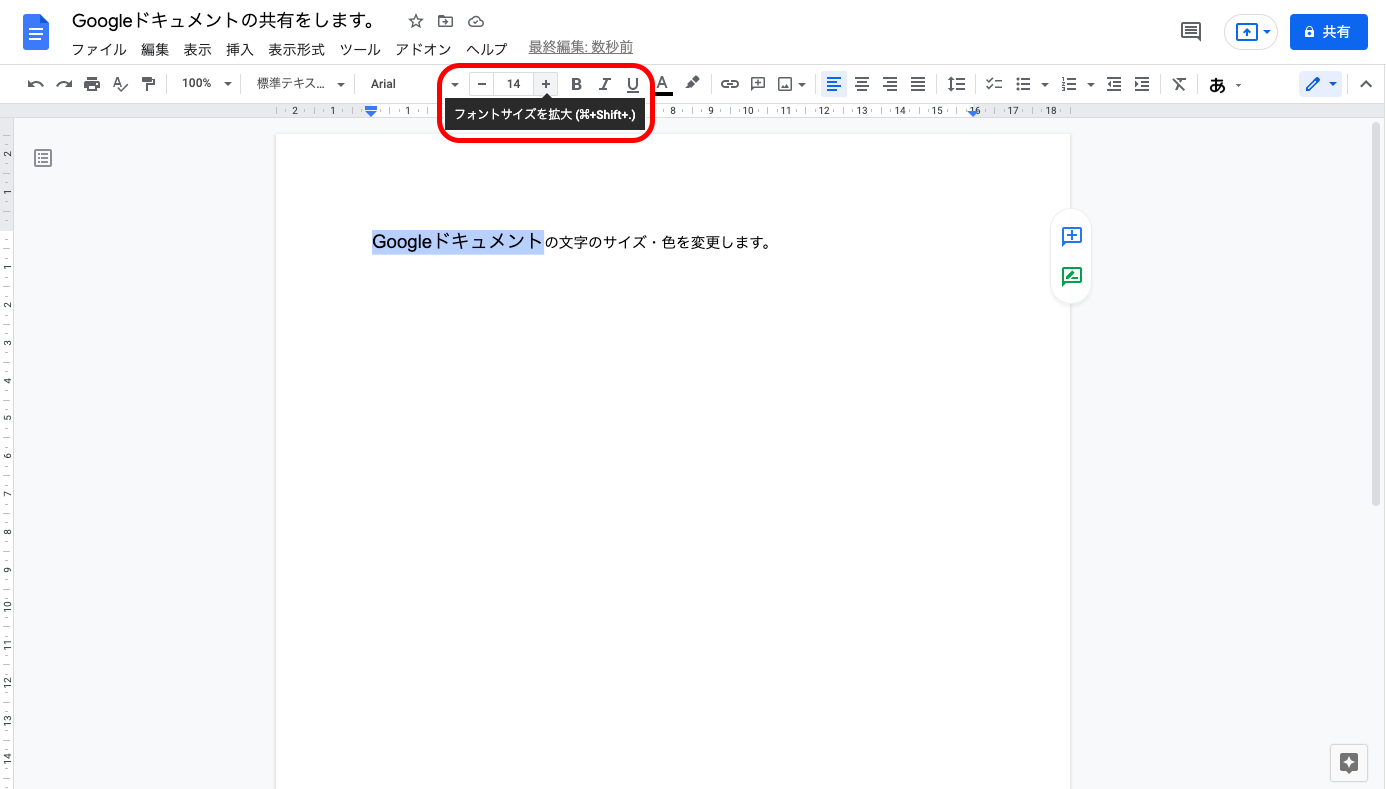Screen dimensions: 1386x789
Task: Select the paint format roller icon
Action: 148,84
